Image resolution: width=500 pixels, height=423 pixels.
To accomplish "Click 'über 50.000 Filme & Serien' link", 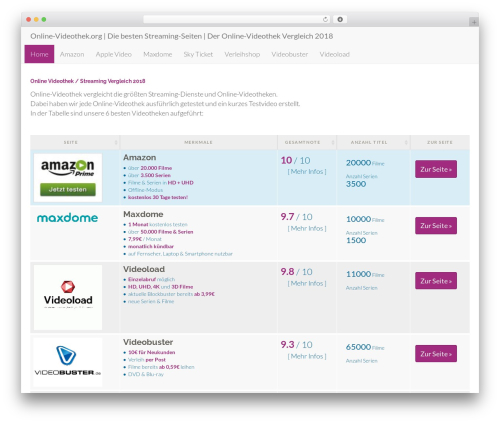I will click(161, 232).
